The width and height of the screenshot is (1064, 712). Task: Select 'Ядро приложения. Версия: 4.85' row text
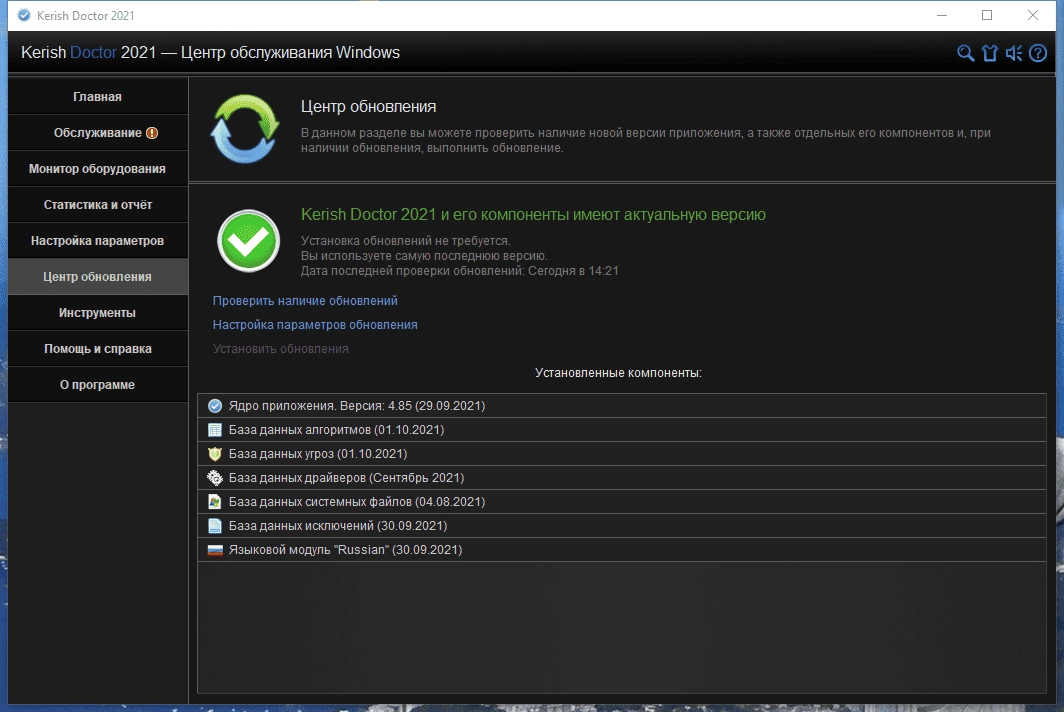[x=357, y=406]
